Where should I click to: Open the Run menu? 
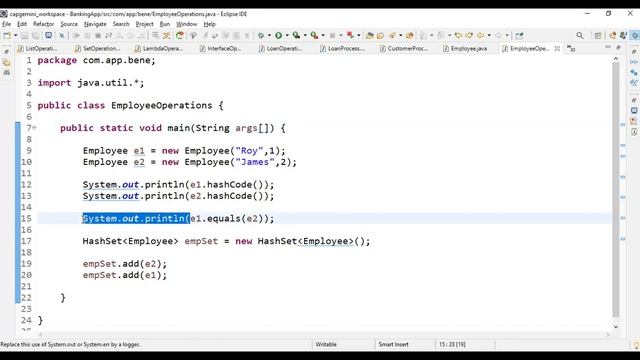pyautogui.click(x=165, y=24)
